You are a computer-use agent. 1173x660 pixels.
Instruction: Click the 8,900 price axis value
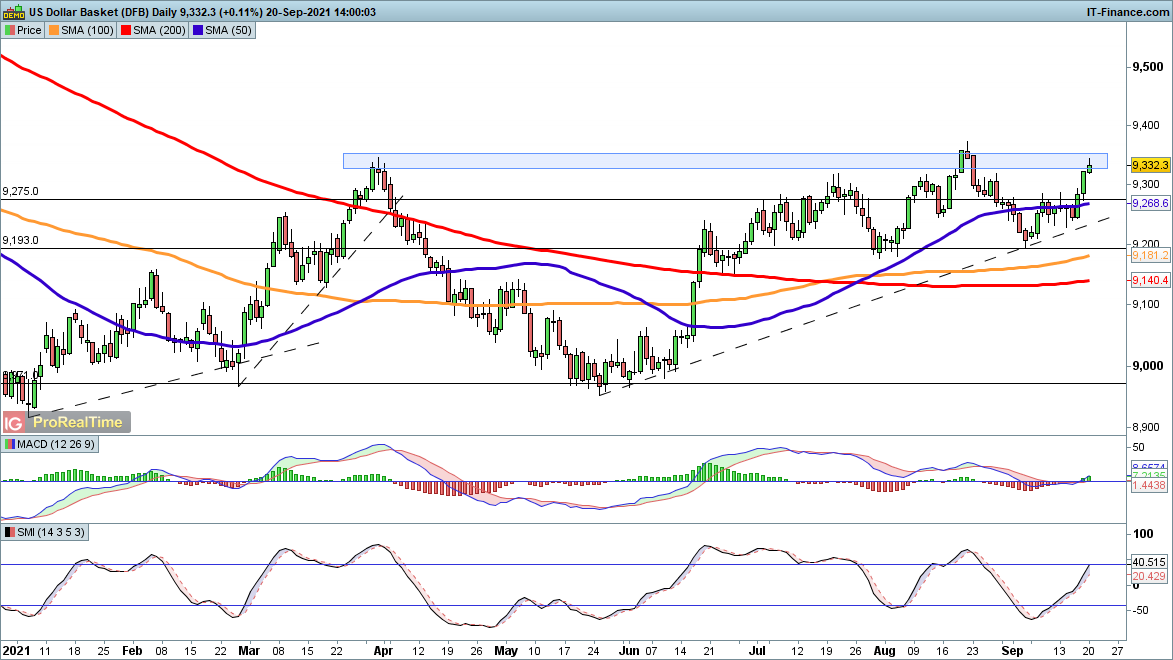[1148, 427]
